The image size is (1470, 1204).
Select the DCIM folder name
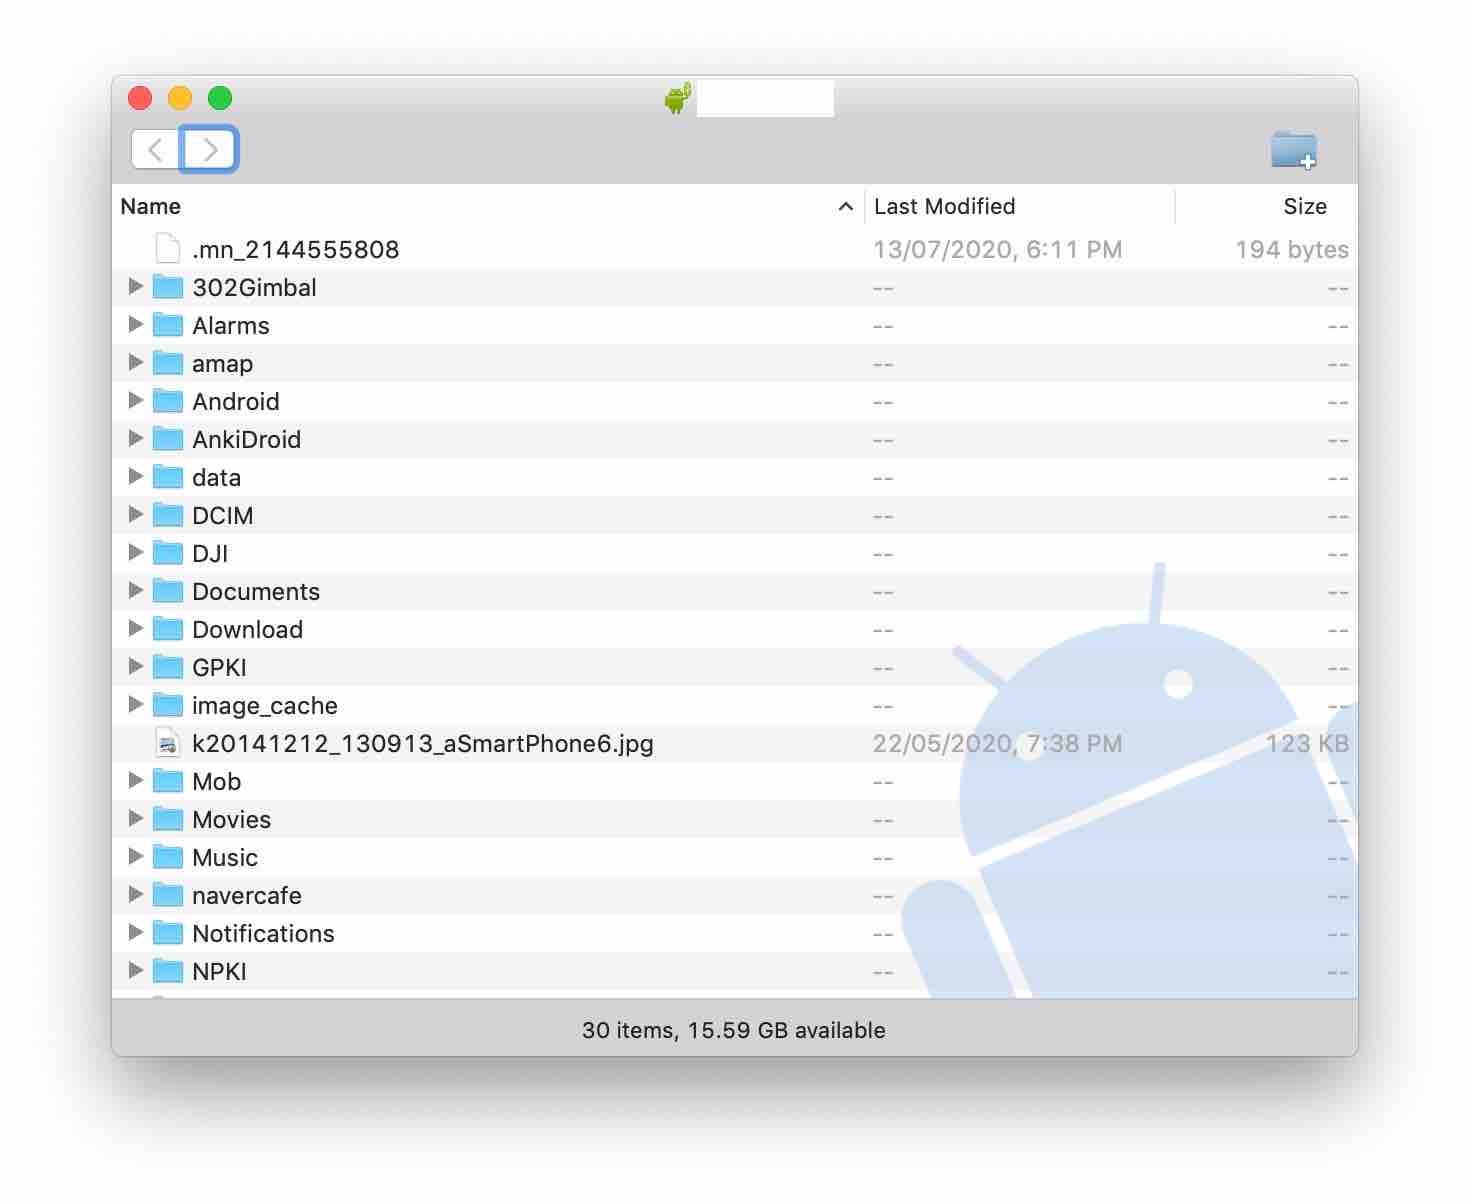point(223,515)
